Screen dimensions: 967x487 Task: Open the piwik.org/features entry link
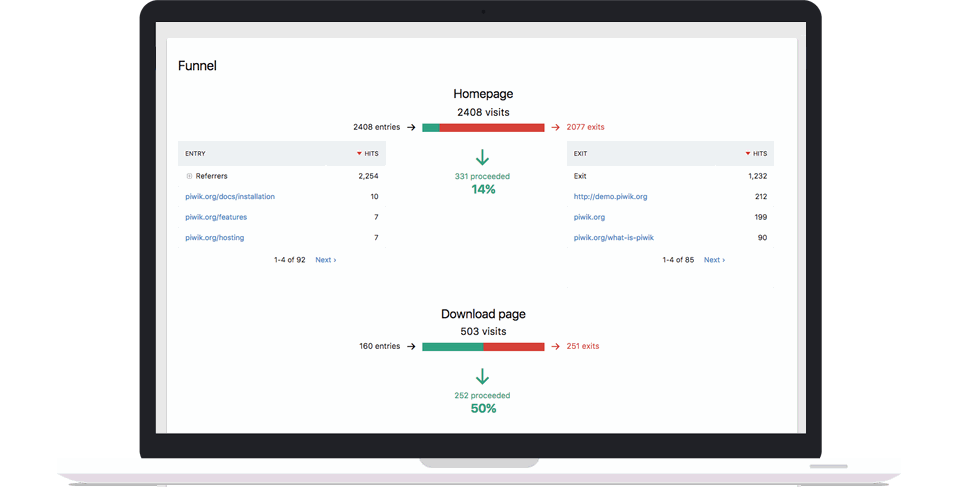[x=216, y=217]
